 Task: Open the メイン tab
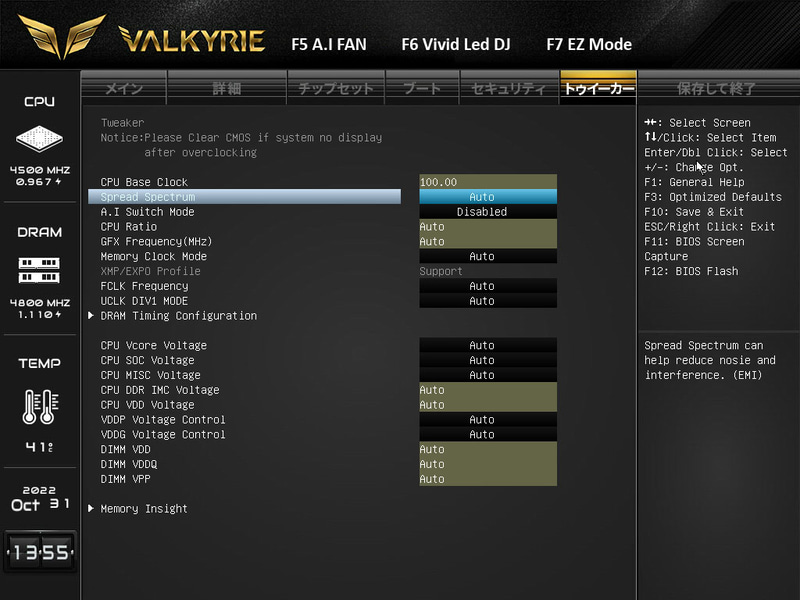tap(124, 88)
